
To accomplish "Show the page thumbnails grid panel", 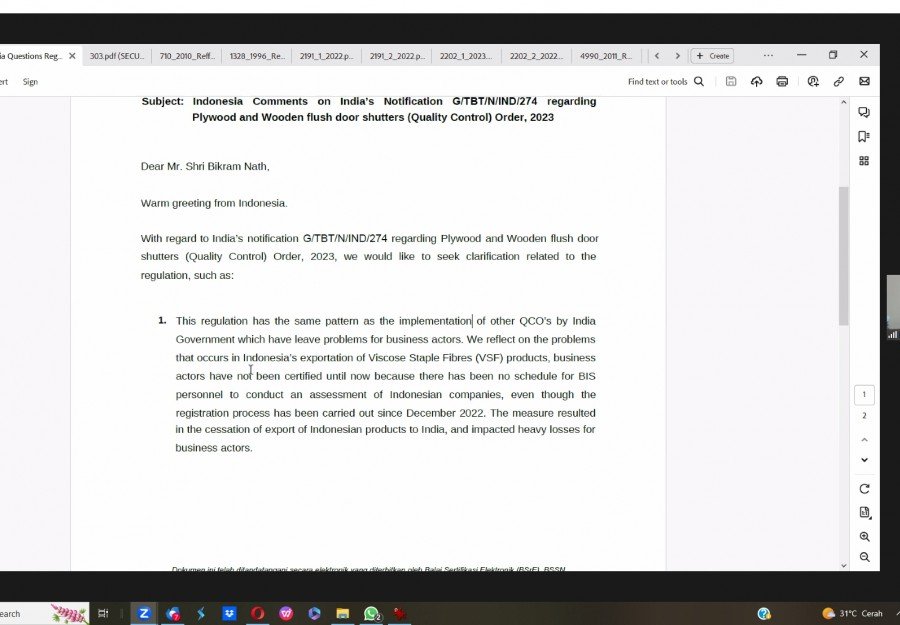I will click(x=864, y=161).
